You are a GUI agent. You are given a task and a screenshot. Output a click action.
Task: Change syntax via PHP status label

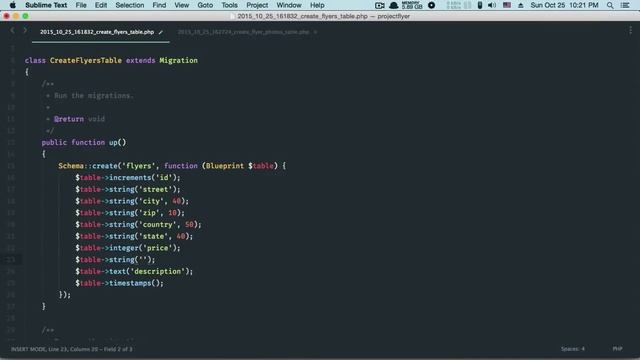[x=618, y=349]
